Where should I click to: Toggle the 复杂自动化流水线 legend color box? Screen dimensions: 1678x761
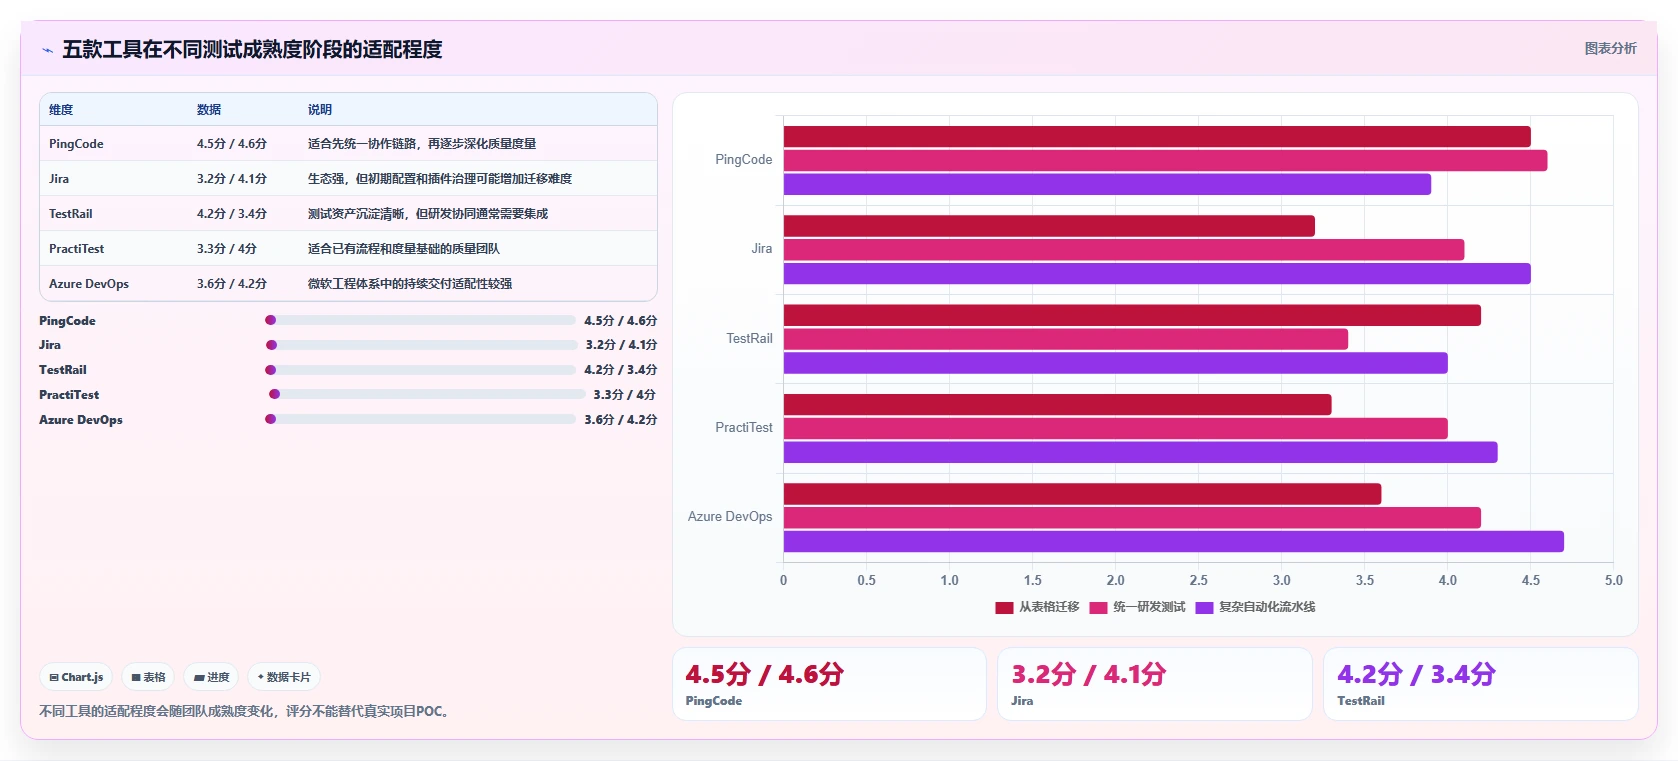coord(1204,607)
